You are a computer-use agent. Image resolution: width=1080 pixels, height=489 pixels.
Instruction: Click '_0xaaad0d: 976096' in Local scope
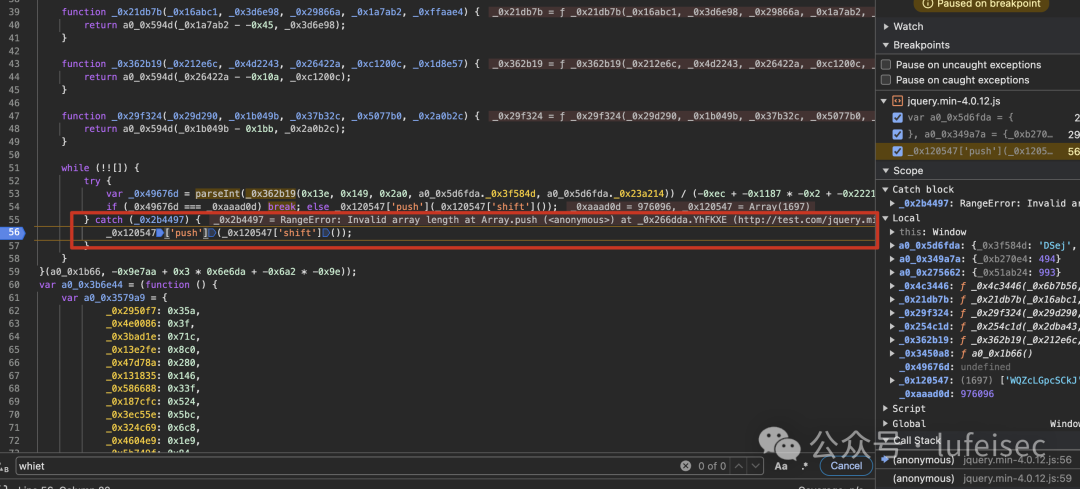coord(946,394)
